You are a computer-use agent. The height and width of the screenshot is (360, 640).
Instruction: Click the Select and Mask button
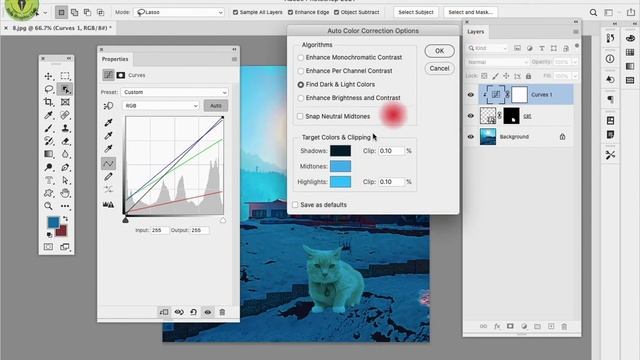point(471,12)
